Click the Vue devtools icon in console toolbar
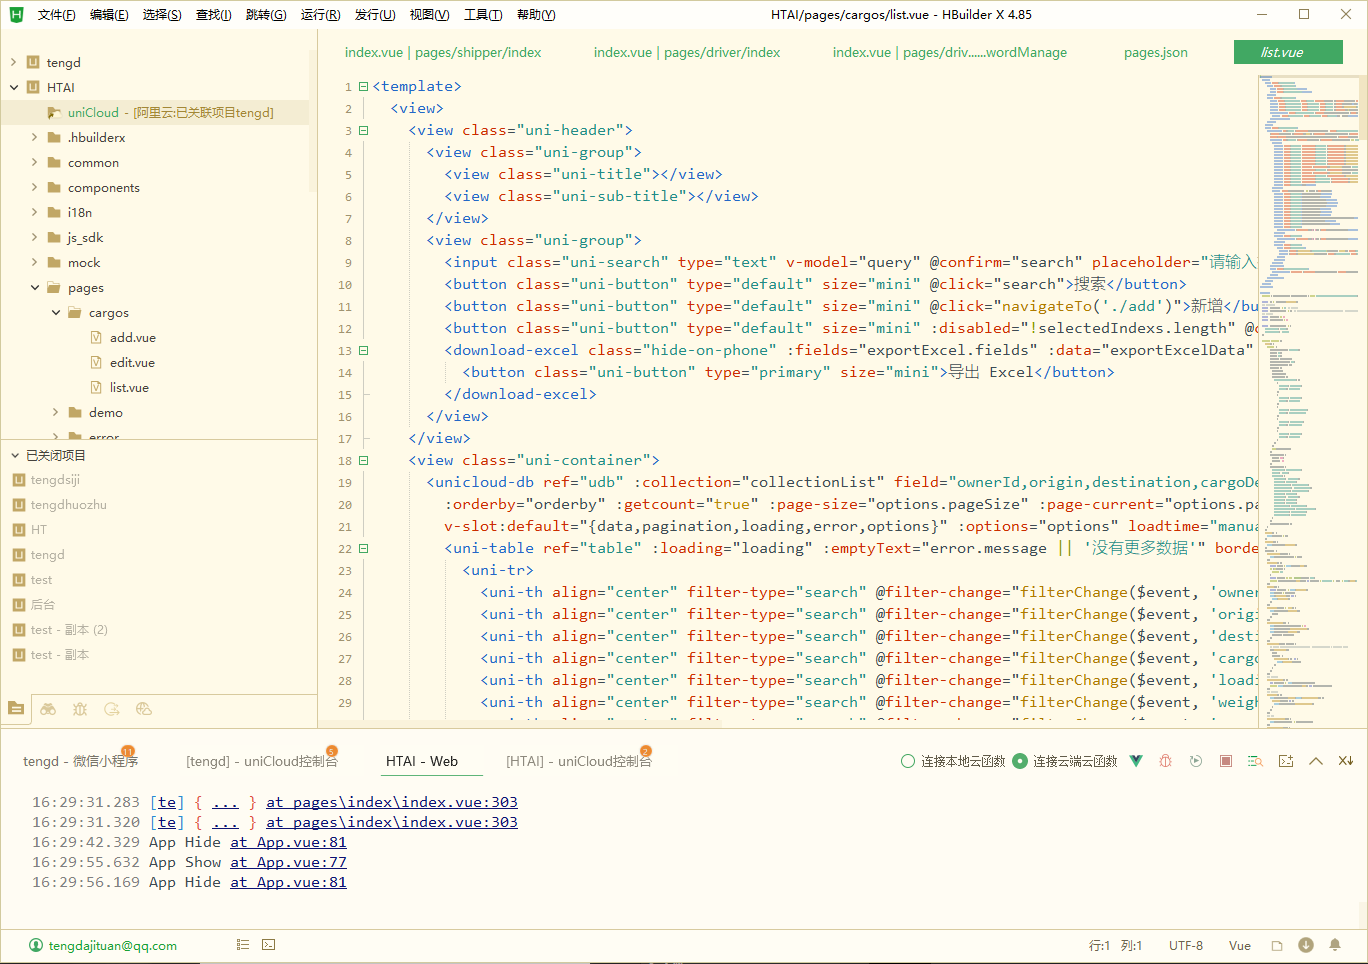This screenshot has width=1368, height=964. [x=1136, y=761]
